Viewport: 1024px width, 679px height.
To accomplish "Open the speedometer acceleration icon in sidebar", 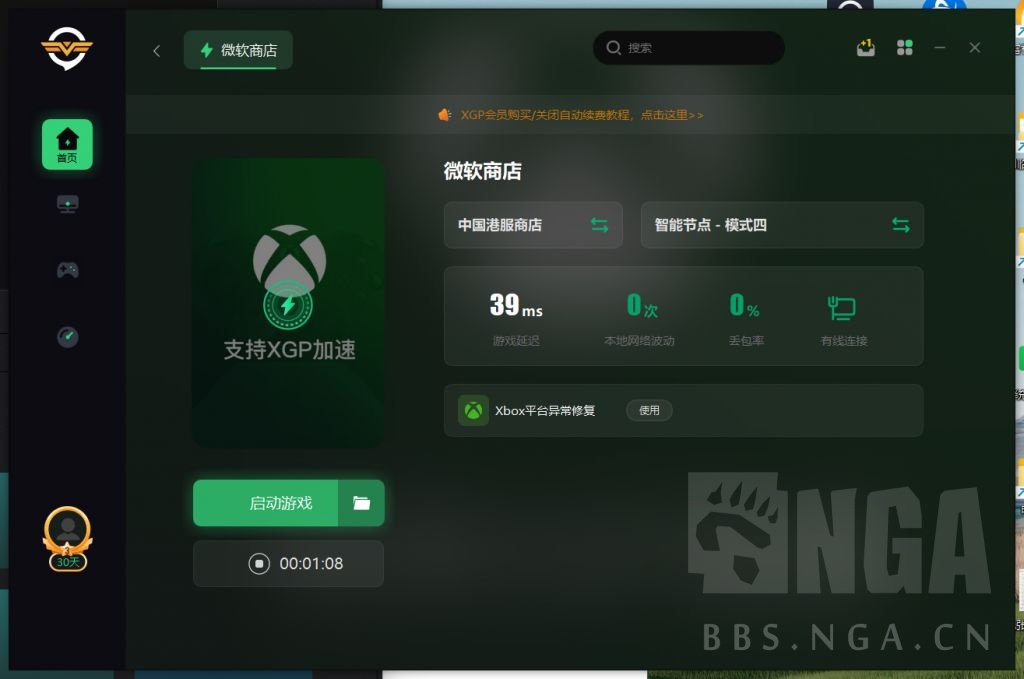I will (66, 337).
